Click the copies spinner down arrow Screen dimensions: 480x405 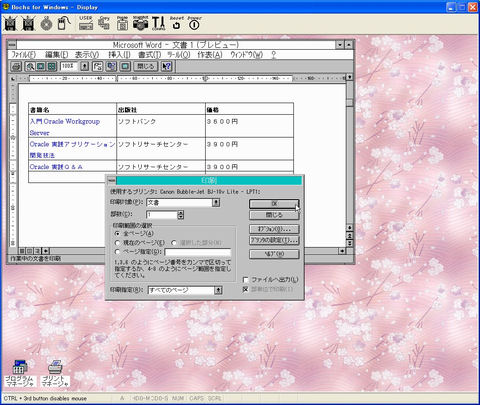point(180,217)
